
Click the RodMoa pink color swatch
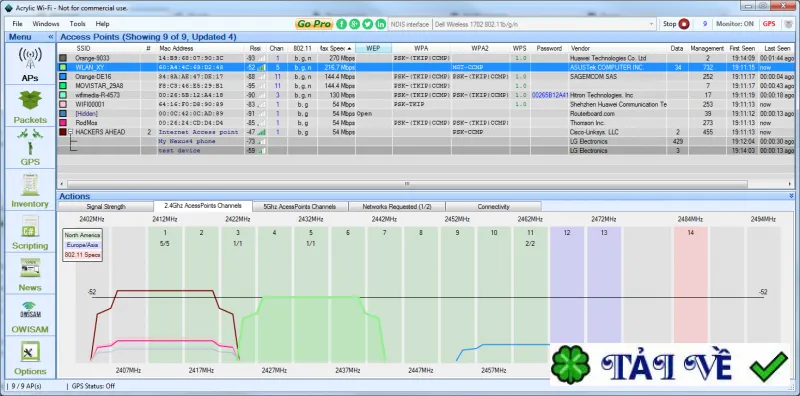(63, 123)
